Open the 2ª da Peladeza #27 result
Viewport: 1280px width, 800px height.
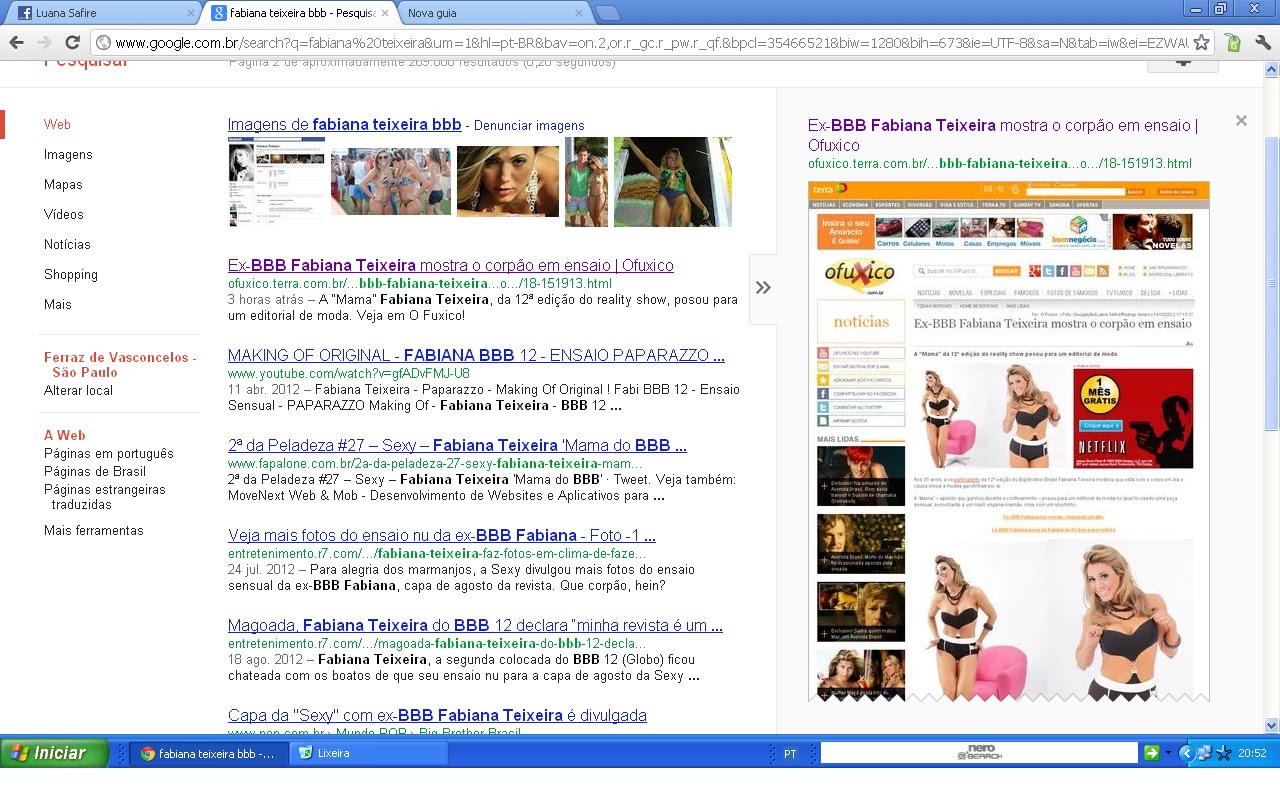coord(457,446)
